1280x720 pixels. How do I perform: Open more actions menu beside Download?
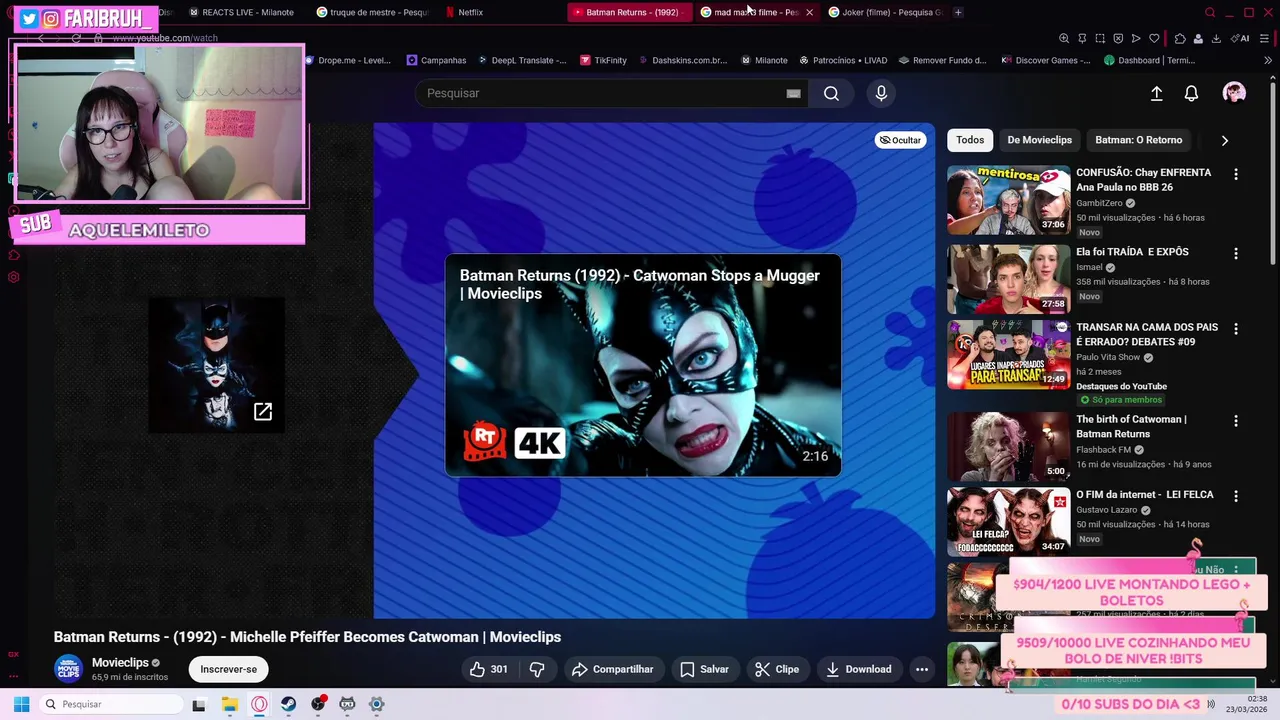tap(922, 669)
